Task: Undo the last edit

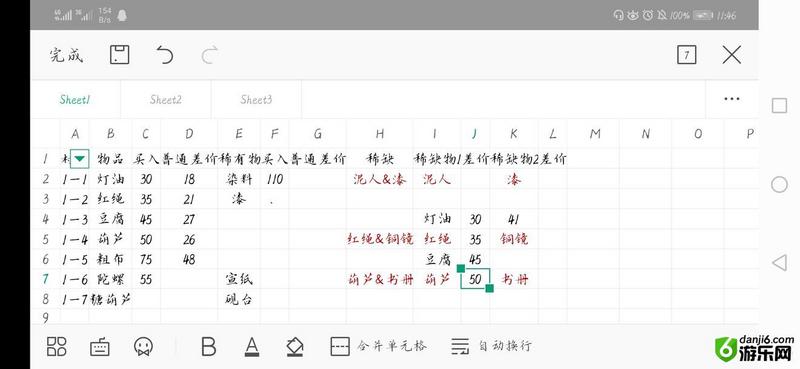Action: point(165,55)
